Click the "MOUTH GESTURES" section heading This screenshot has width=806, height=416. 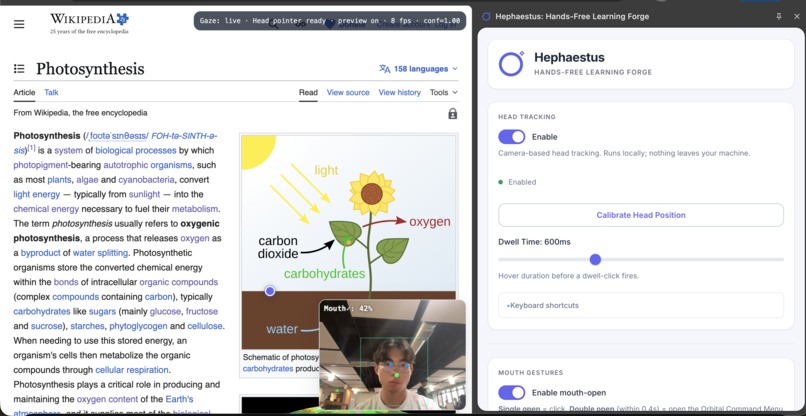pyautogui.click(x=530, y=372)
